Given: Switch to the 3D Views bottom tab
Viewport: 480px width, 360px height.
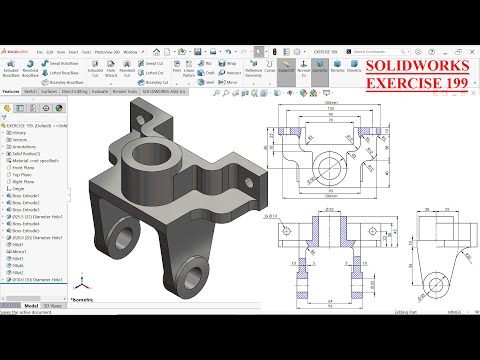Looking at the screenshot, I should [x=53, y=306].
